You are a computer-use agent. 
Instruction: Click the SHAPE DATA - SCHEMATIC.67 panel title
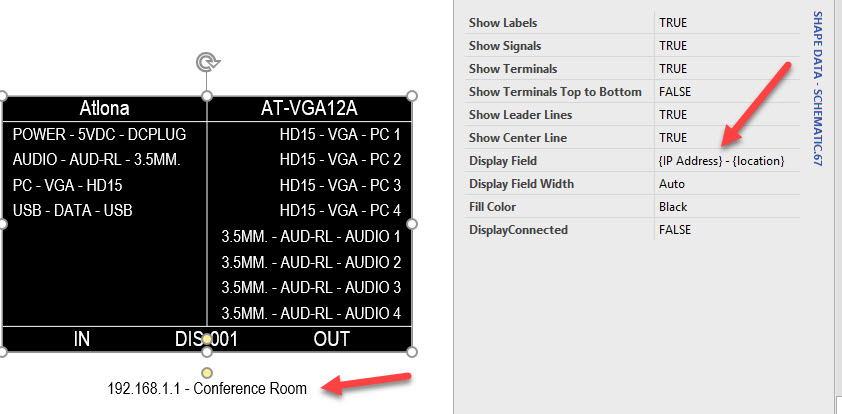(817, 89)
